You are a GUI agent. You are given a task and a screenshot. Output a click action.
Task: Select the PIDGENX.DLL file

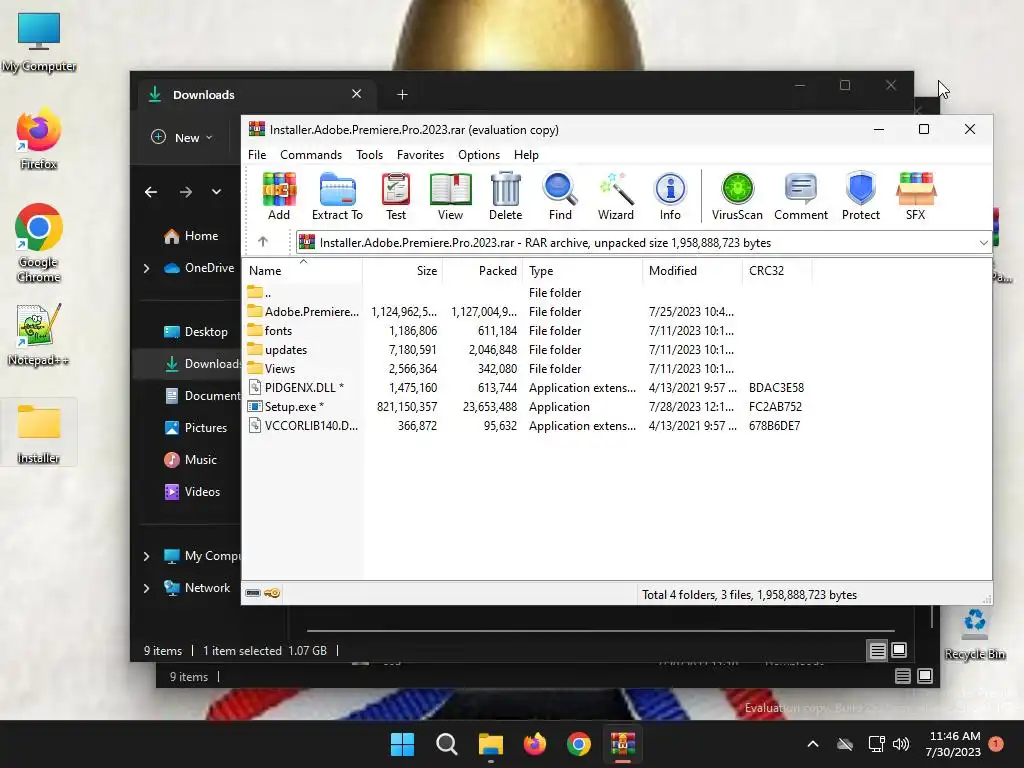tap(526, 387)
